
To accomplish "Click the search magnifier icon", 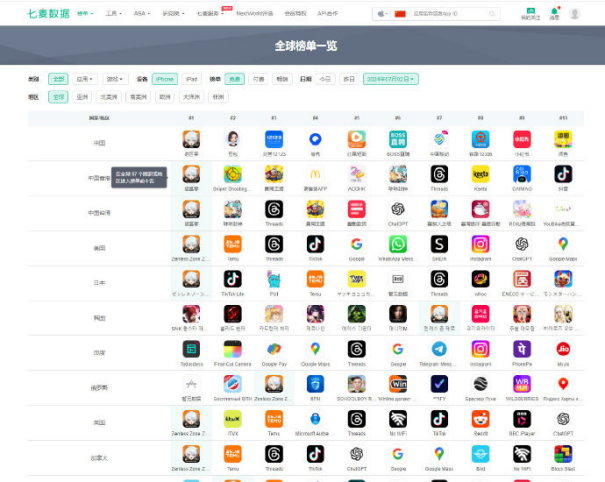I will pos(492,14).
